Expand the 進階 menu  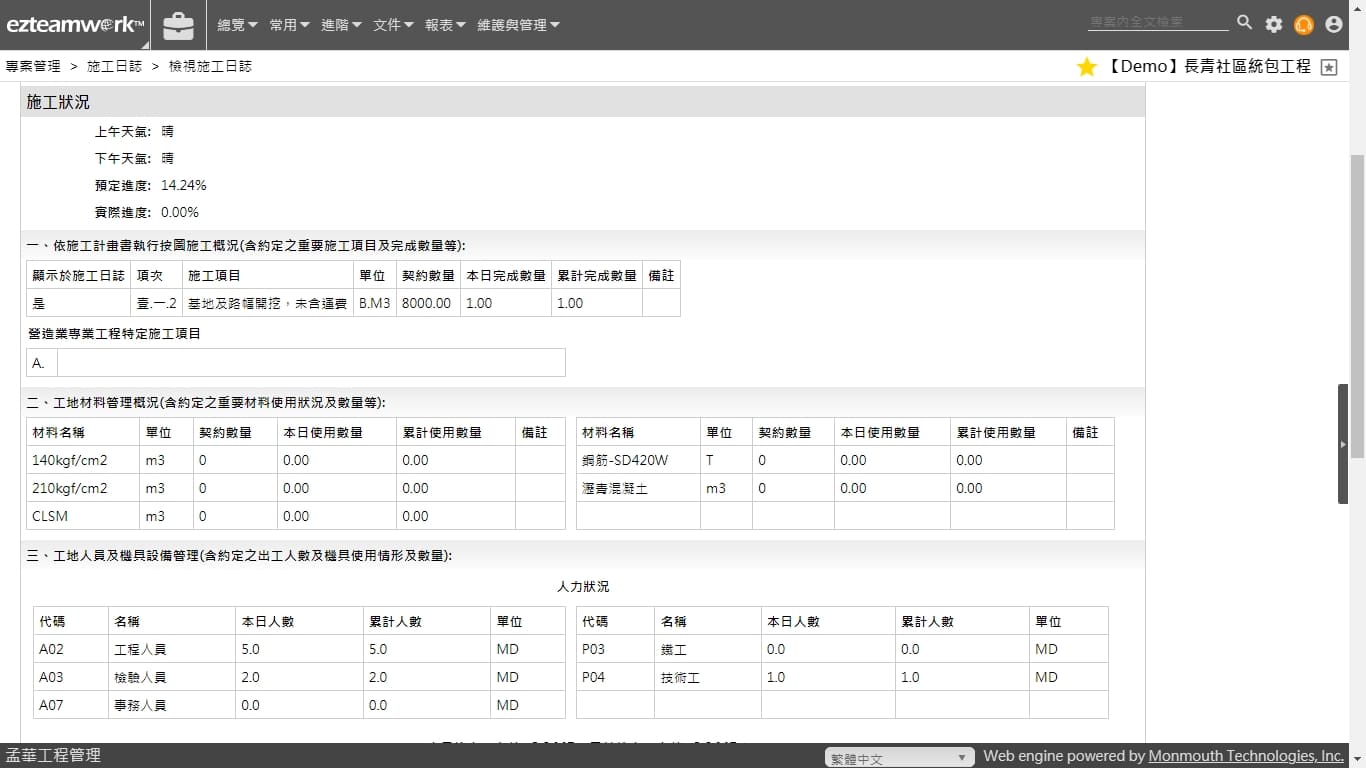[x=341, y=25]
